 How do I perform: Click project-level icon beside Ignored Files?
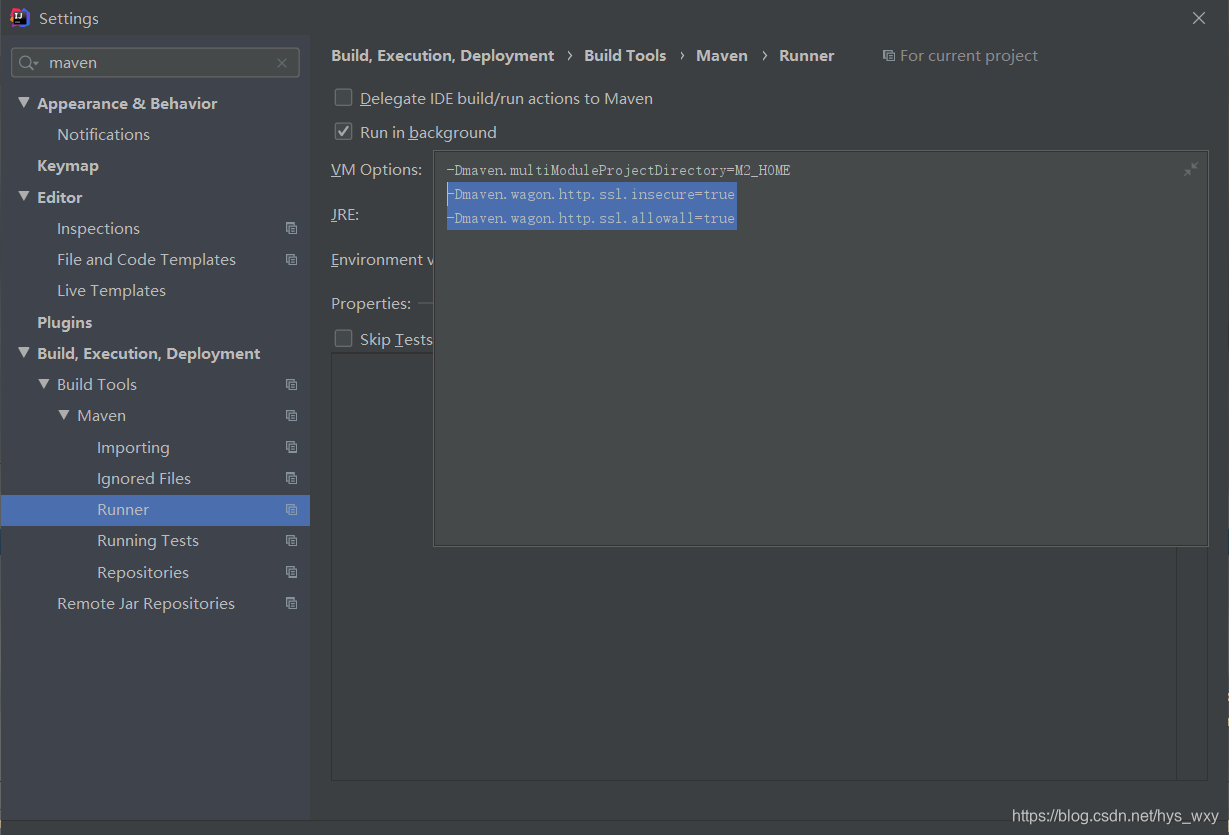[x=291, y=479]
